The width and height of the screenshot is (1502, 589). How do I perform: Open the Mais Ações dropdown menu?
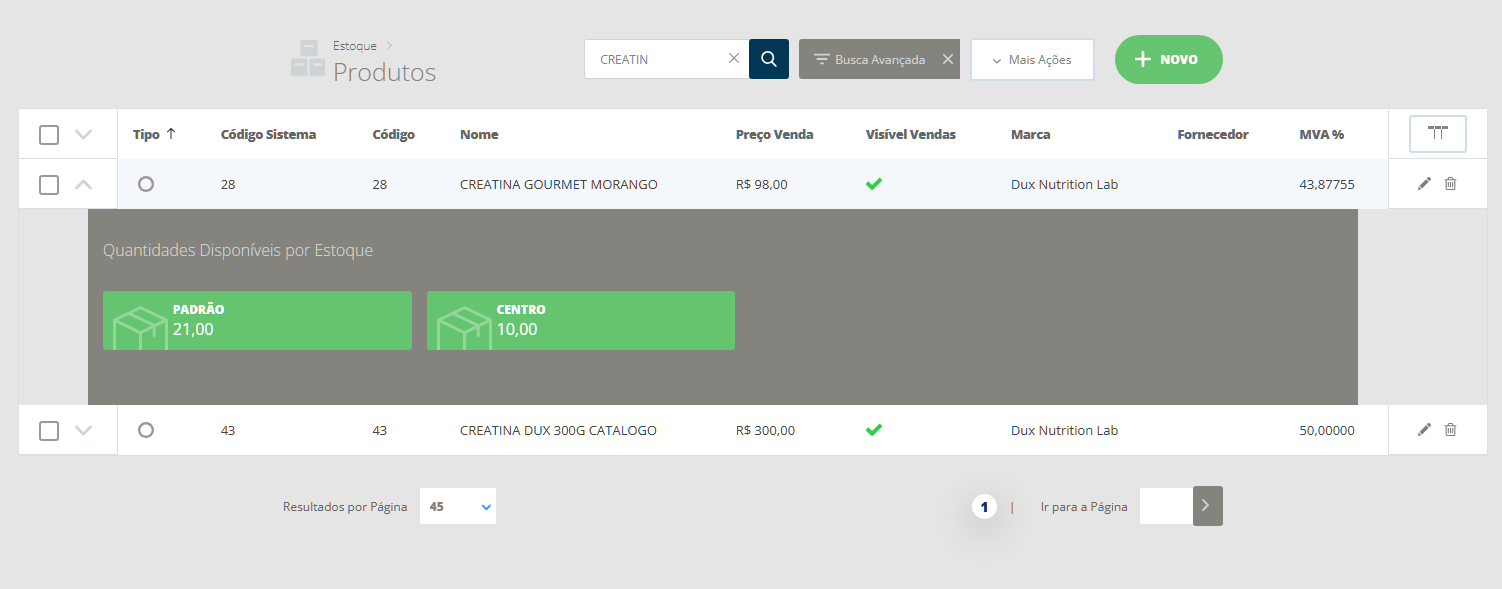pos(1032,60)
